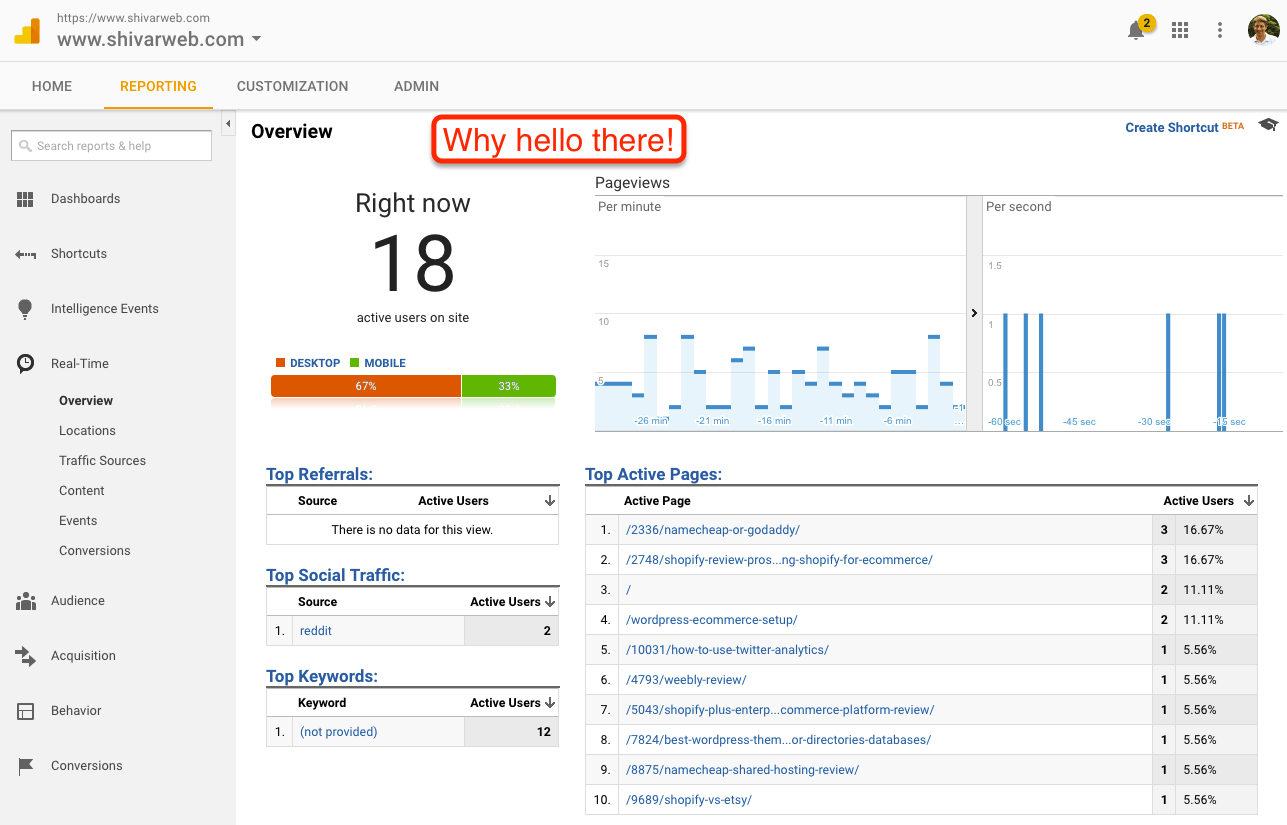
Task: Open the notifications bell icon
Action: [x=1137, y=30]
